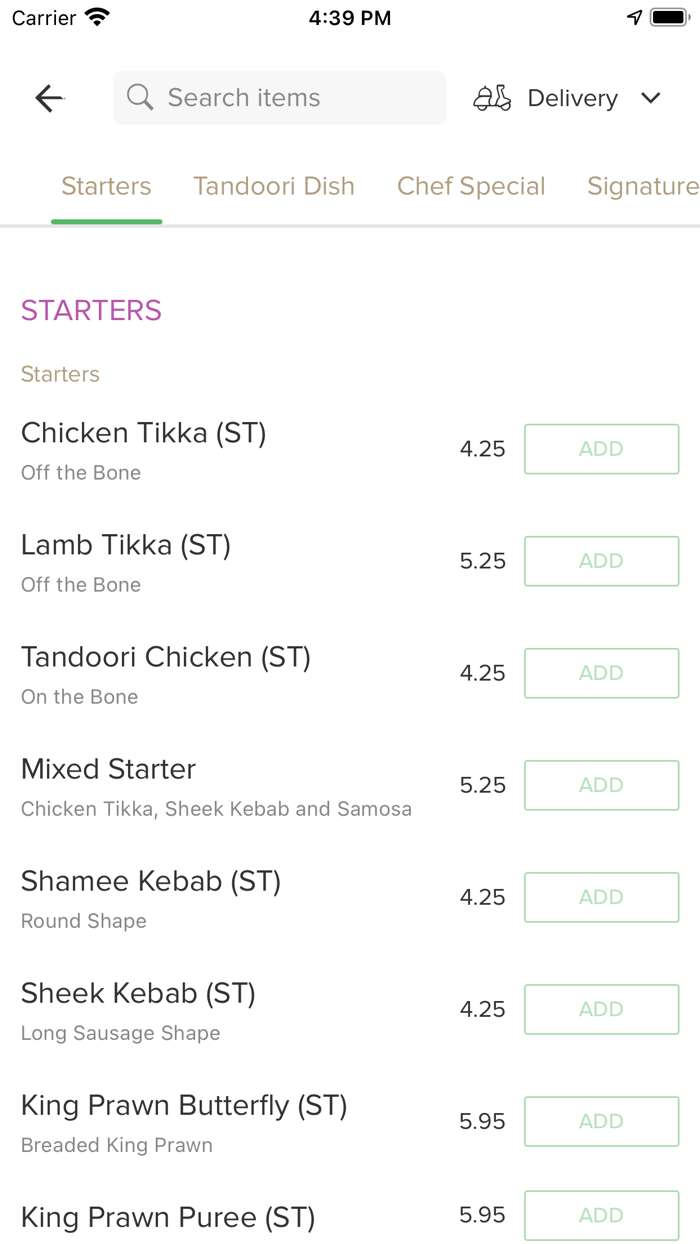Tap the back arrow icon
The height and width of the screenshot is (1244, 700).
click(49, 98)
